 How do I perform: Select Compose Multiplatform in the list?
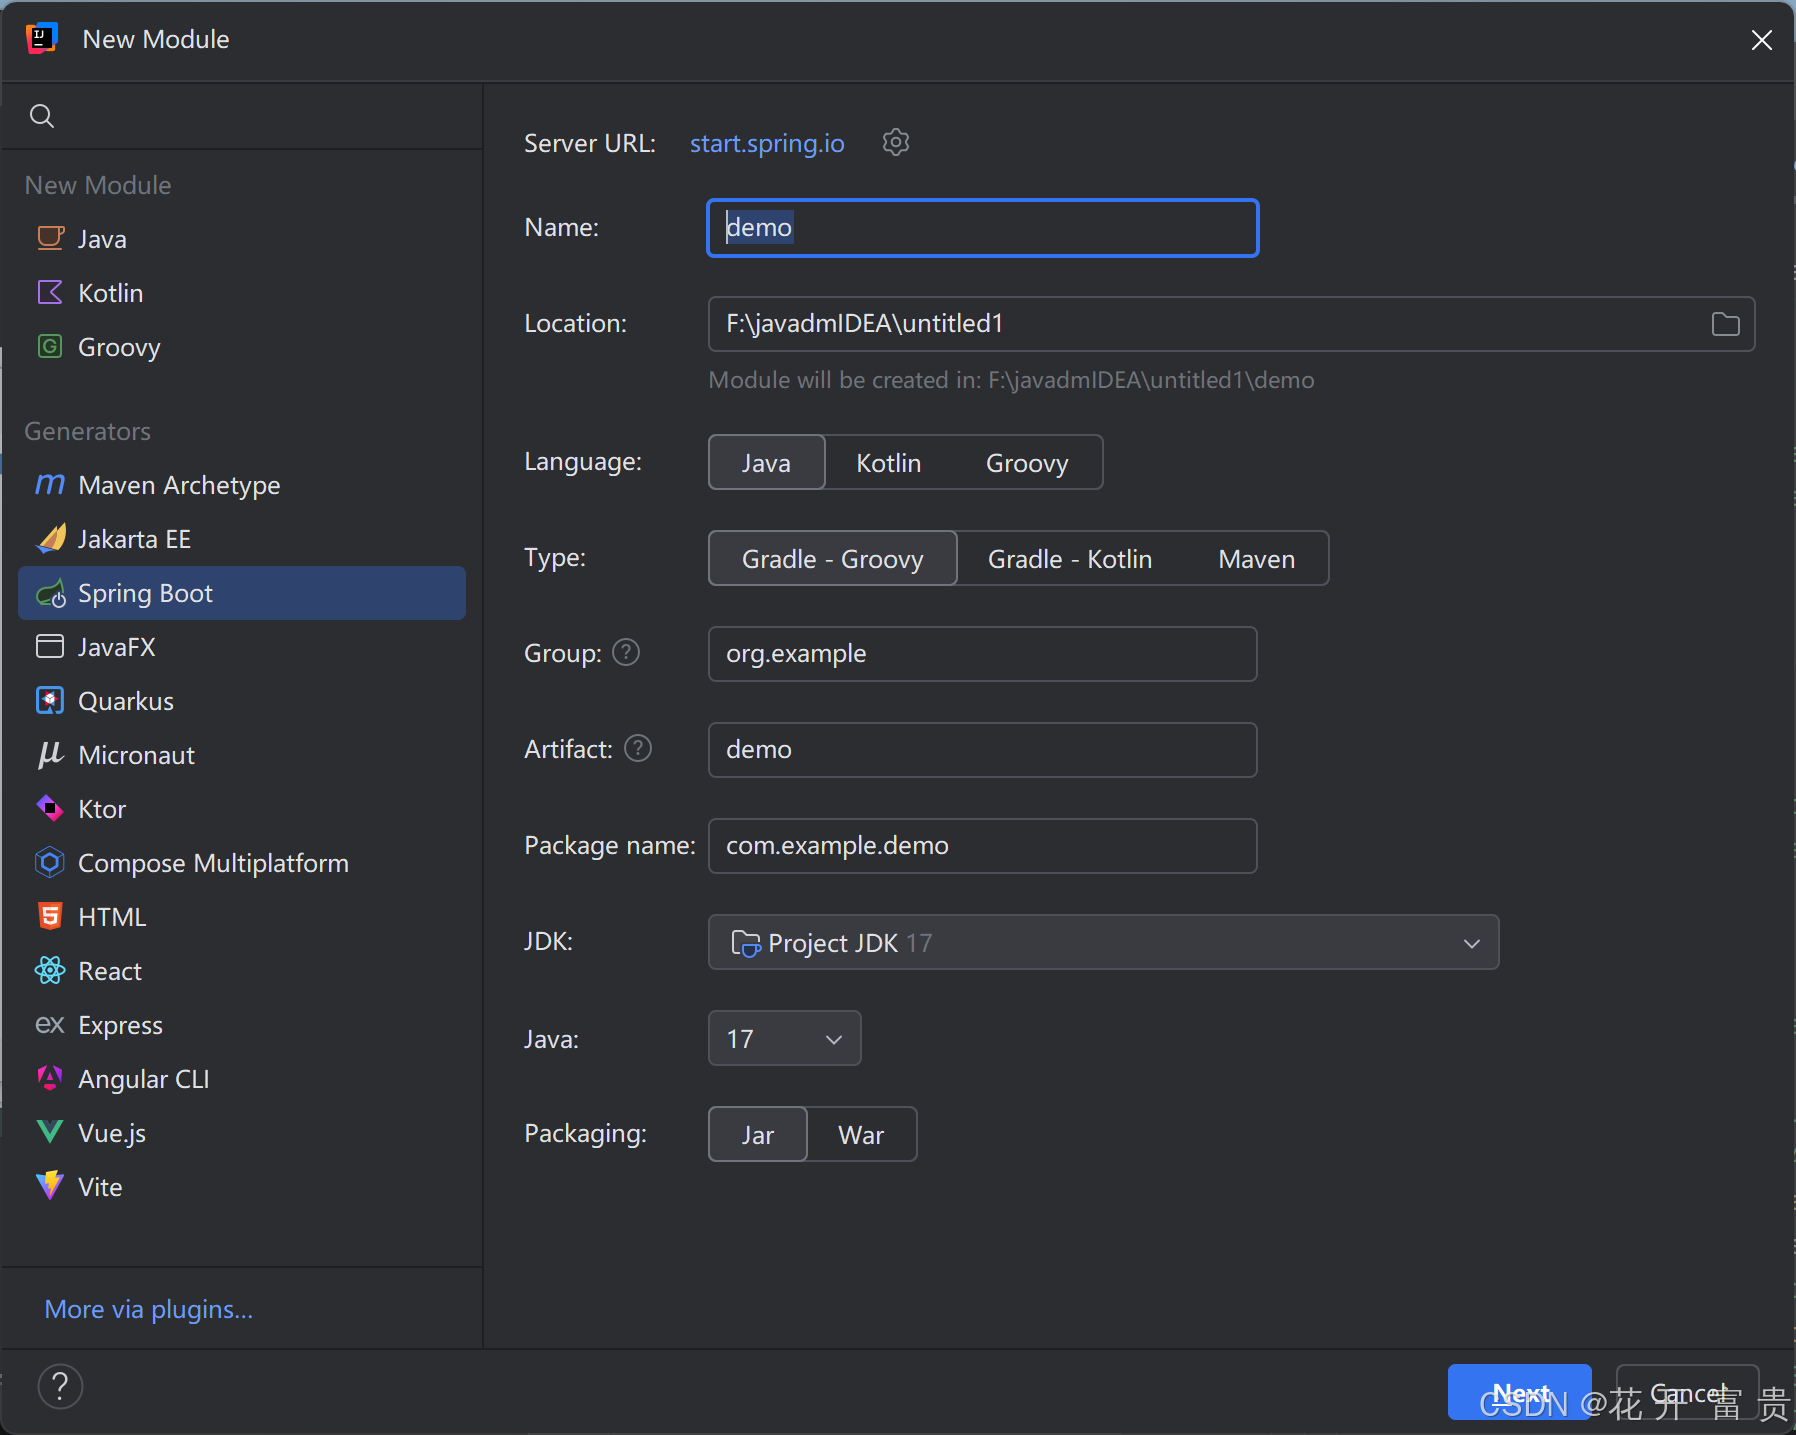[x=242, y=863]
